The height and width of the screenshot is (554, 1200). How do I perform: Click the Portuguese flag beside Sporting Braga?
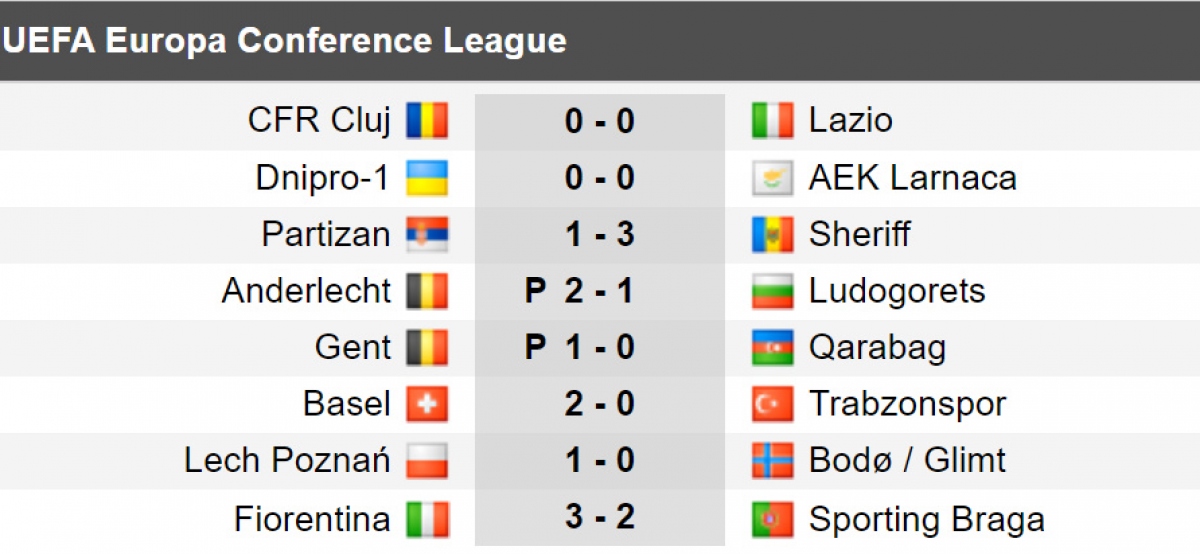click(772, 520)
